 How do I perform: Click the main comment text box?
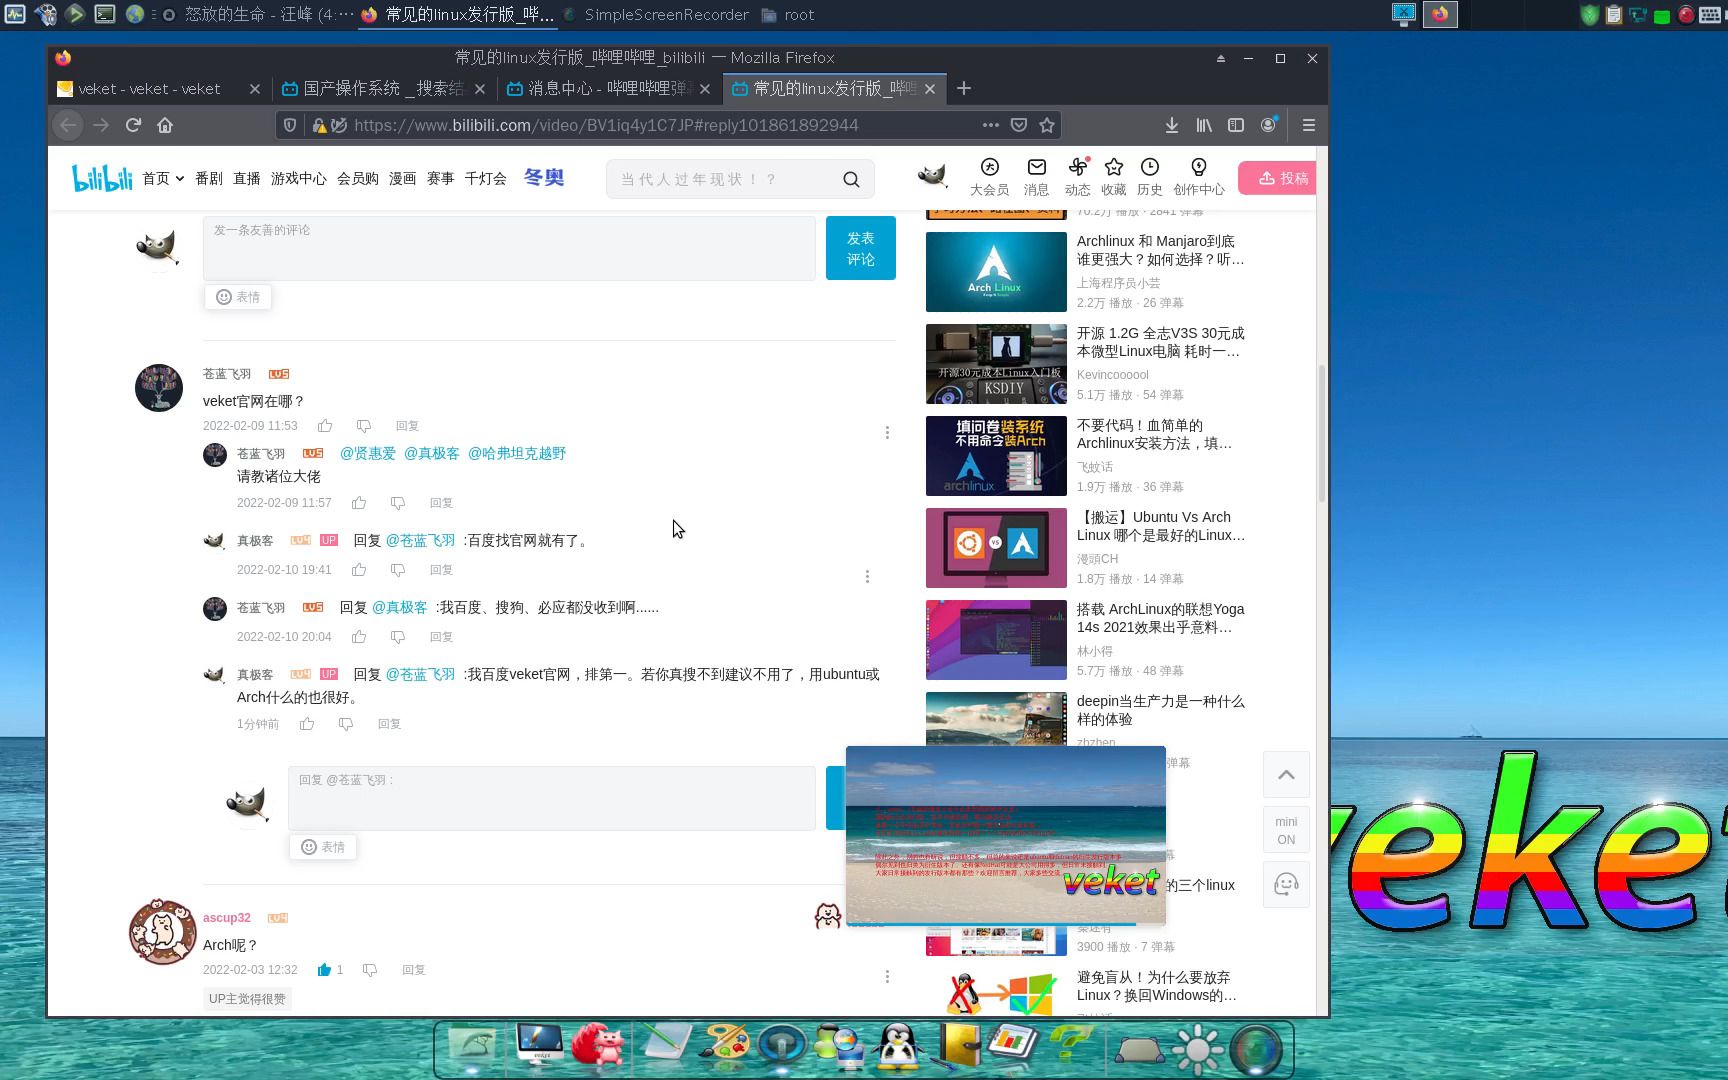tap(509, 248)
